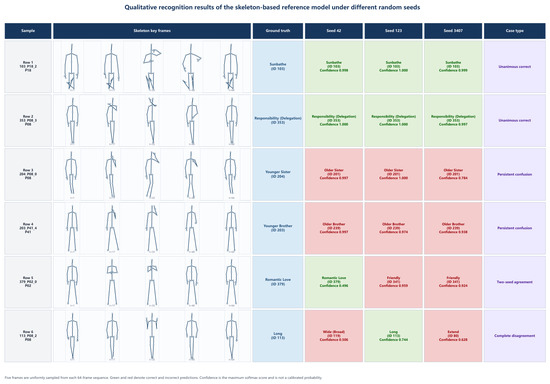Select the Row 1 sample label cell
The width and height of the screenshot is (550, 384).
pyautogui.click(x=28, y=67)
